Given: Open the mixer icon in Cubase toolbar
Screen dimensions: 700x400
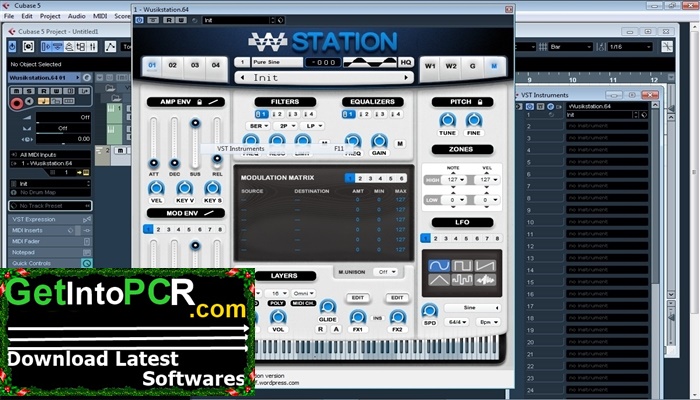Looking at the screenshot, I should click(92, 46).
